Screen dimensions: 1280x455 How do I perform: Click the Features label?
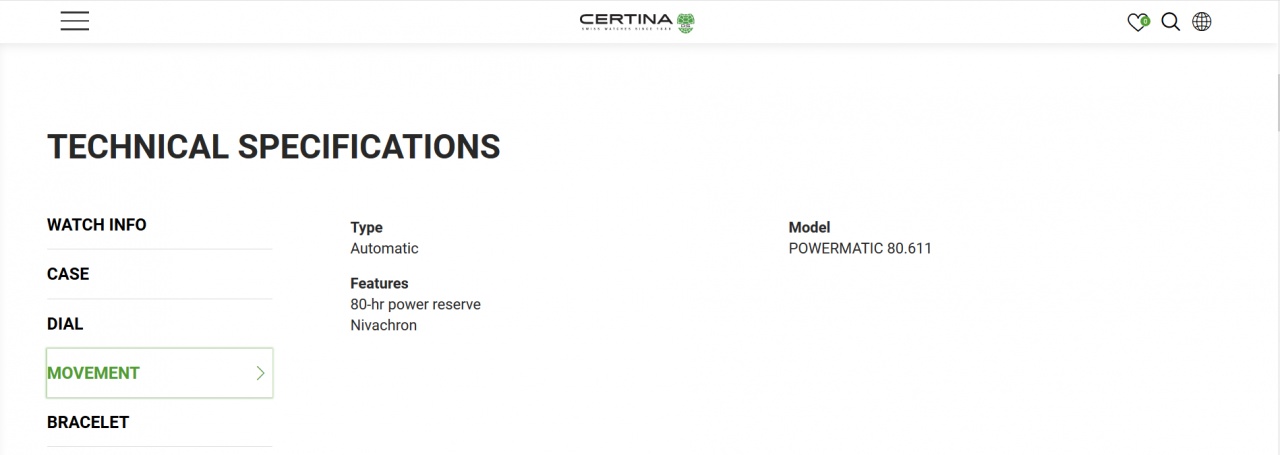[x=379, y=284]
